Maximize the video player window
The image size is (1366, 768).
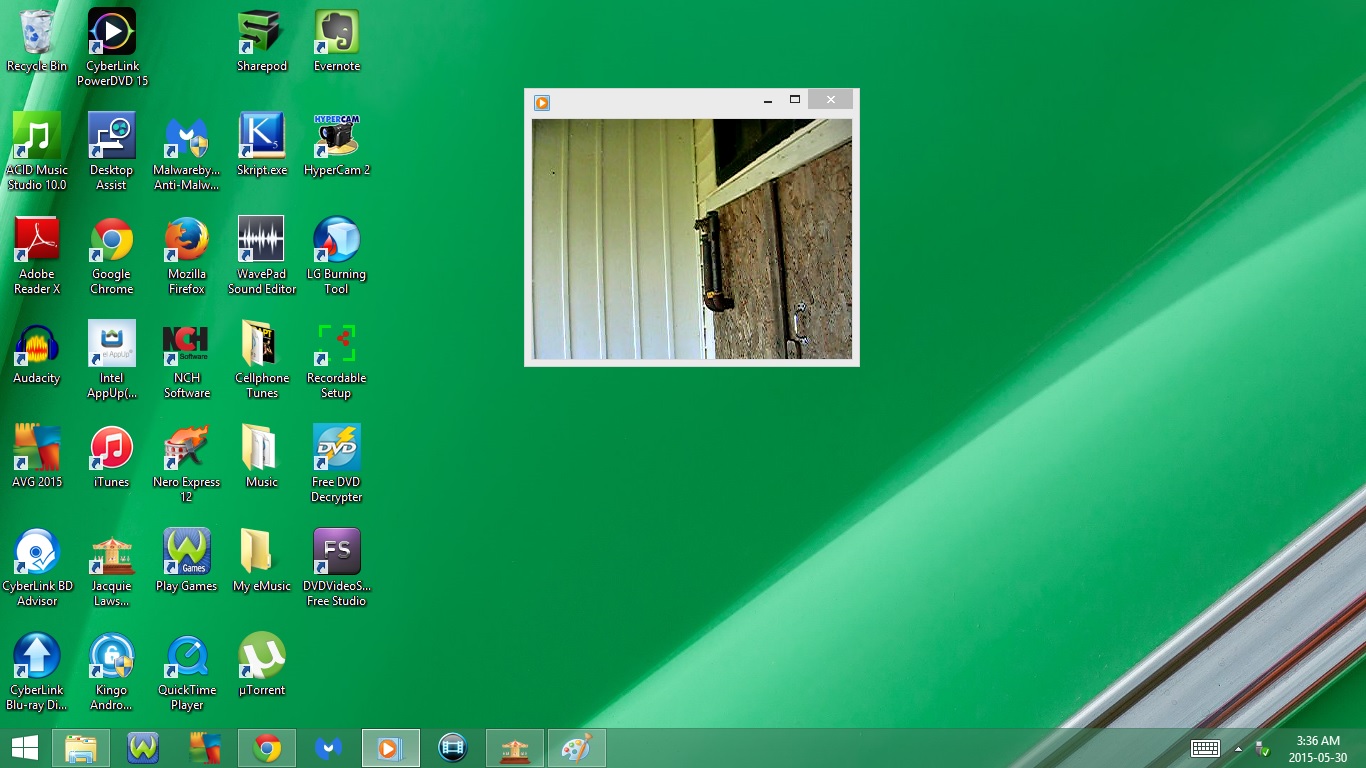pyautogui.click(x=795, y=100)
